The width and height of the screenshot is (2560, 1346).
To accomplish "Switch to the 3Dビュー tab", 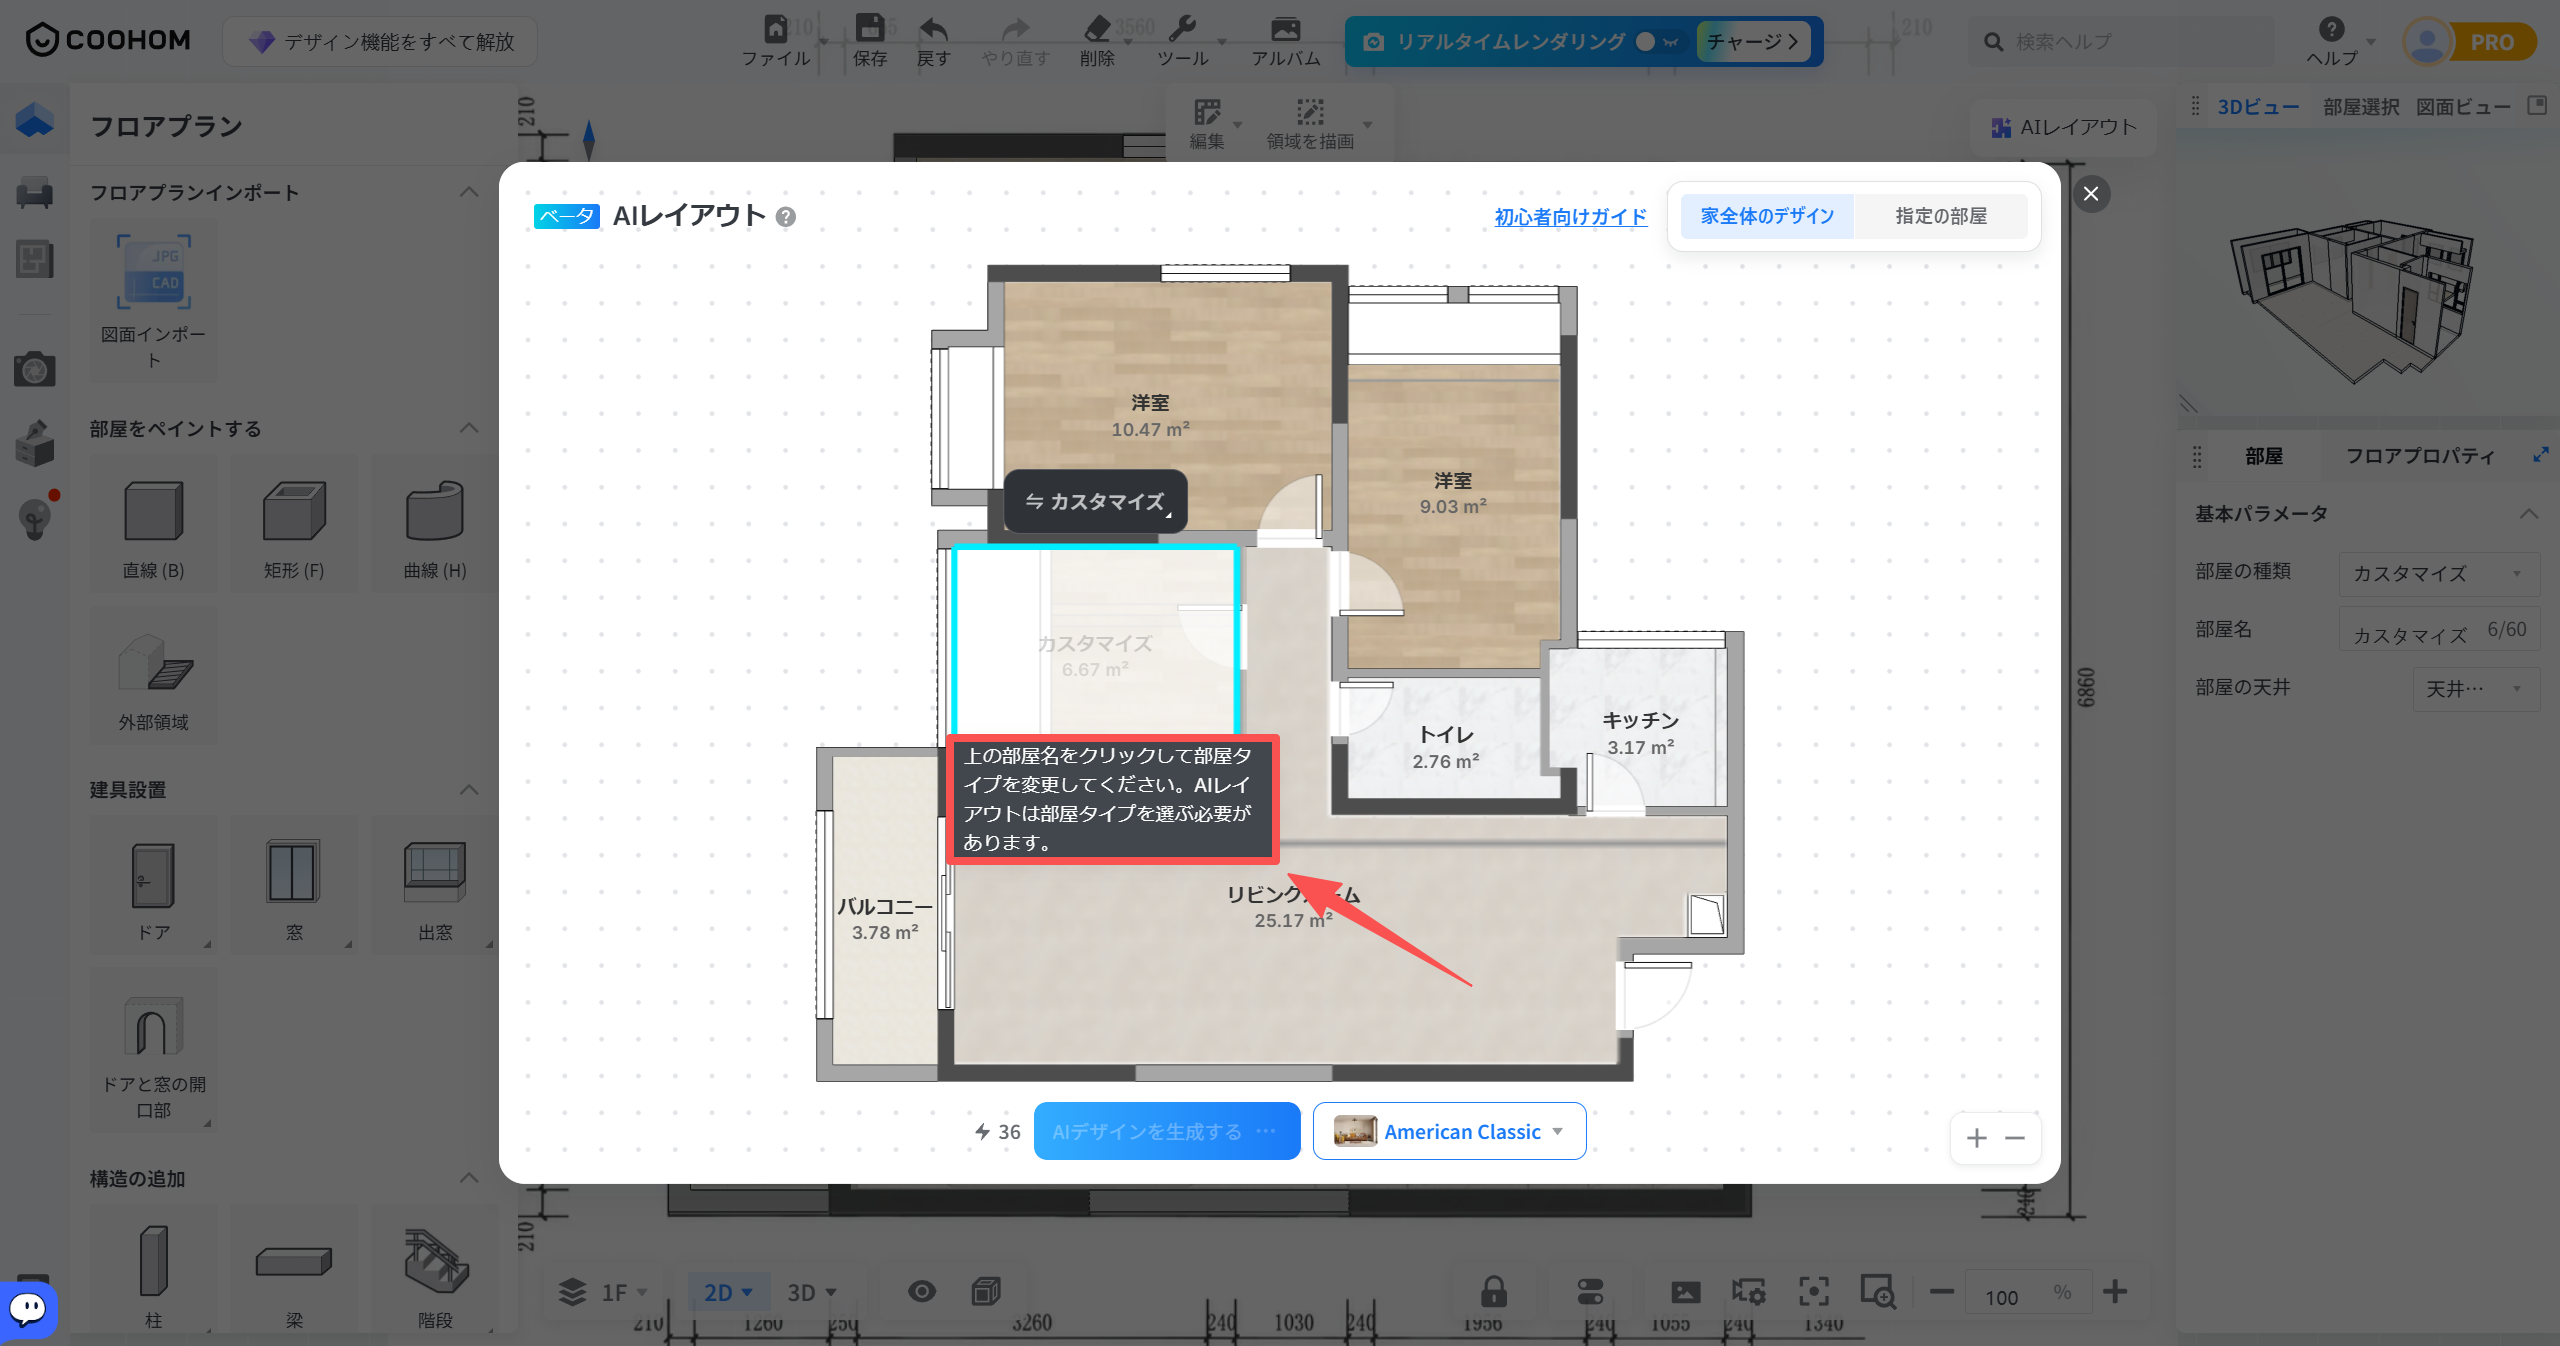I will [x=2258, y=106].
